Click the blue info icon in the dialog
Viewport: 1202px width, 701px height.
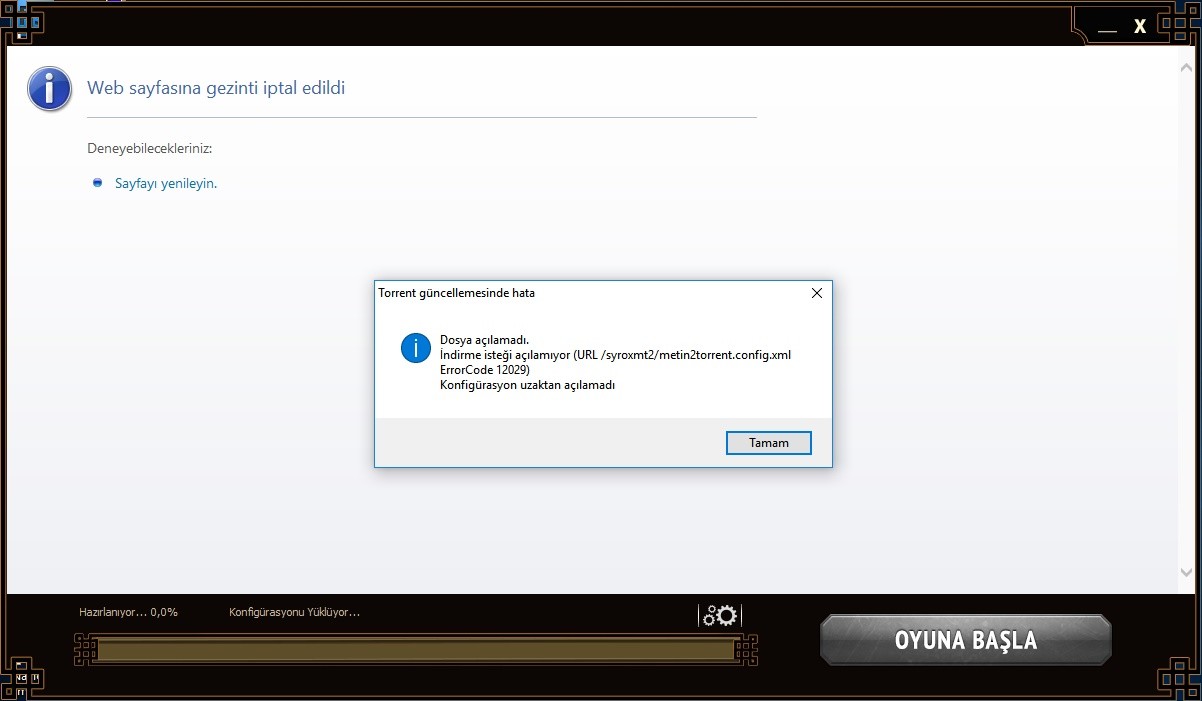(415, 349)
